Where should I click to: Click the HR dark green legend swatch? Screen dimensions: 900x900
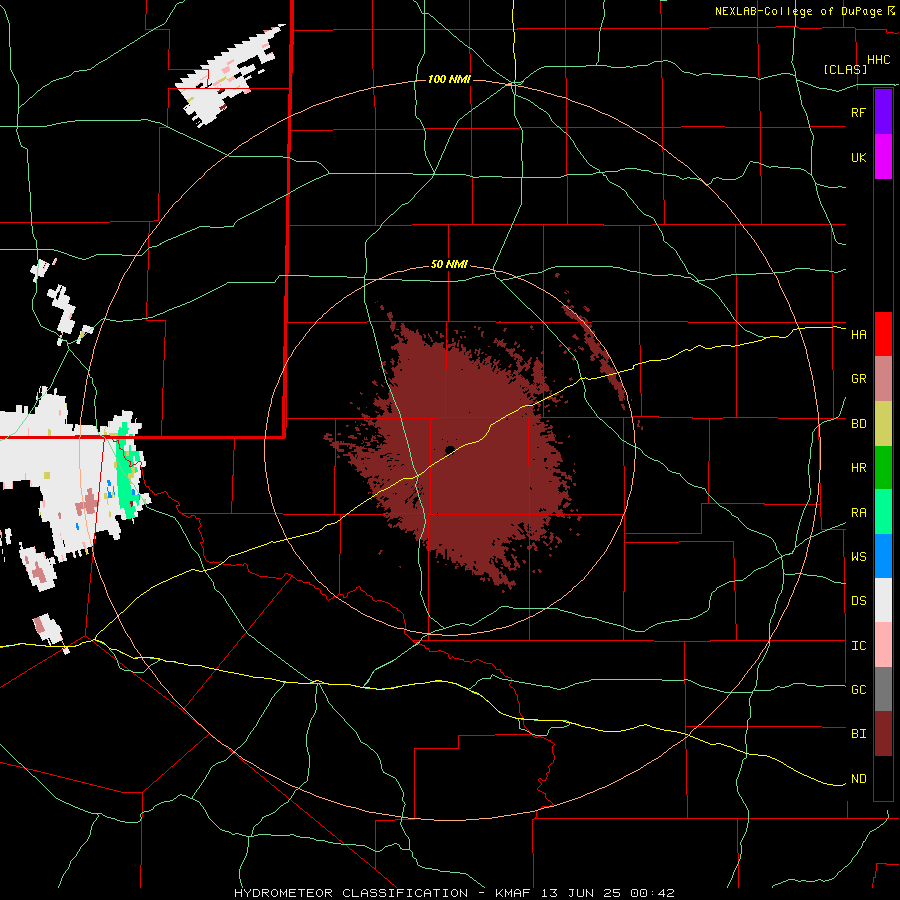(x=883, y=467)
